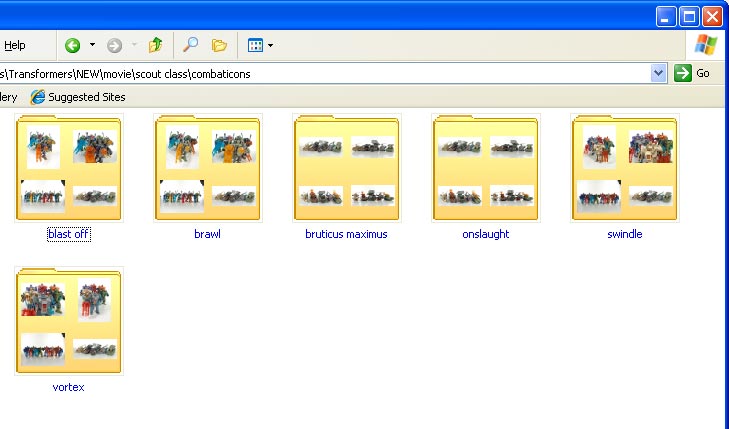Open the Help menu

coord(15,45)
